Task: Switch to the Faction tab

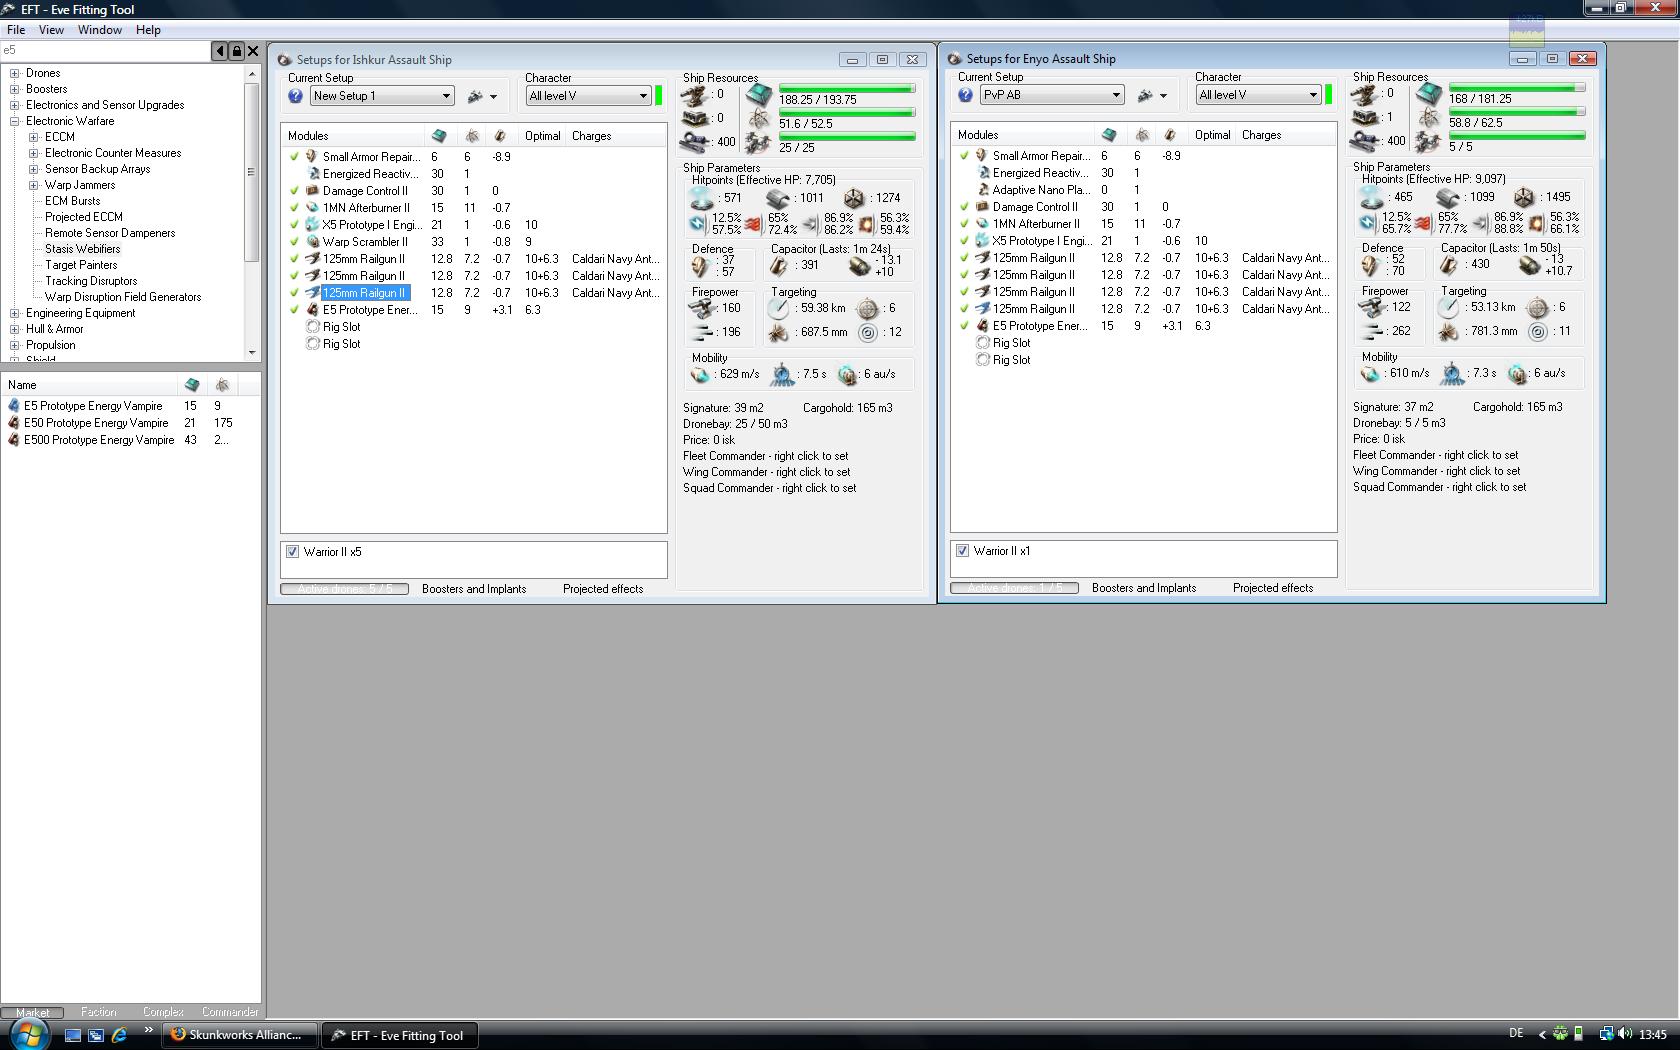Action: click(98, 1012)
